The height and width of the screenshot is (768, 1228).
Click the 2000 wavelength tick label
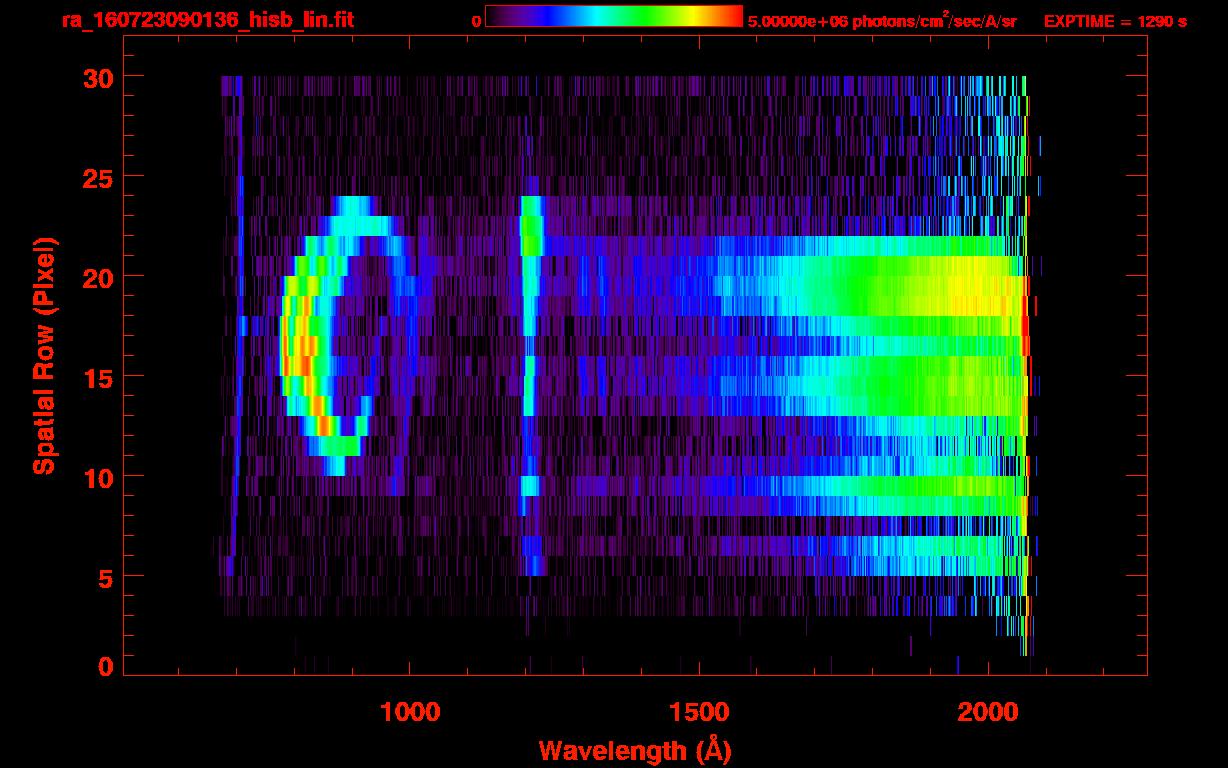coord(988,711)
